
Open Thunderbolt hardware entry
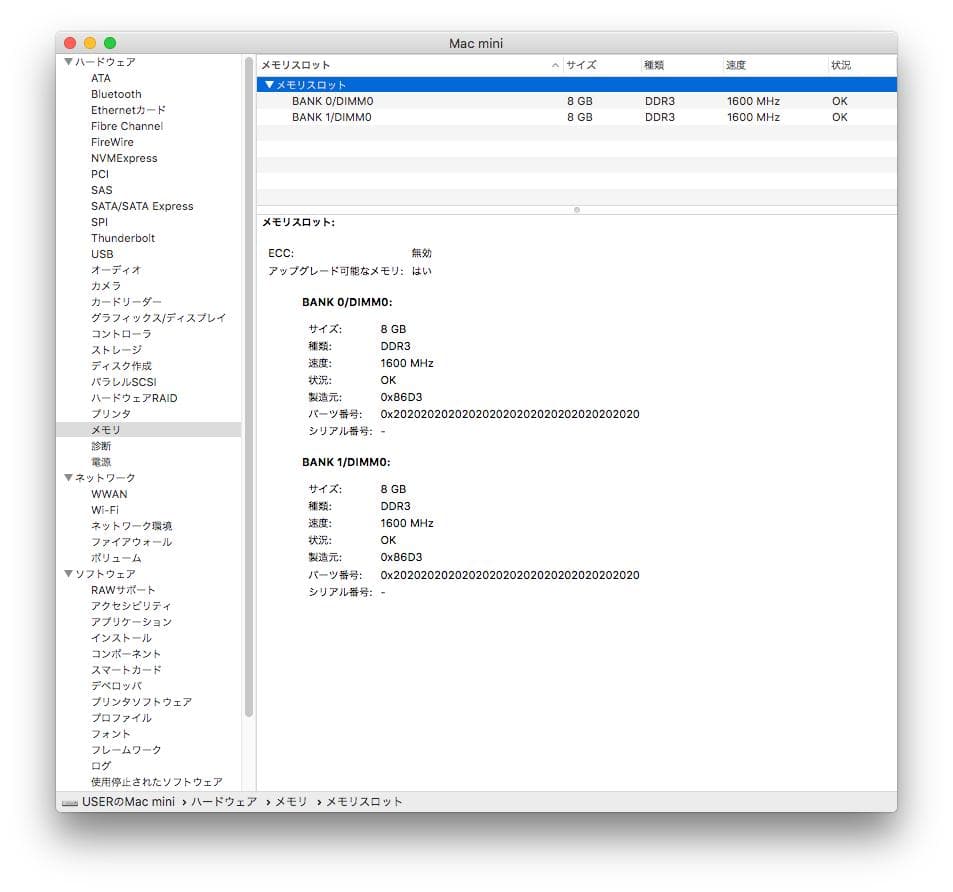[x=123, y=238]
